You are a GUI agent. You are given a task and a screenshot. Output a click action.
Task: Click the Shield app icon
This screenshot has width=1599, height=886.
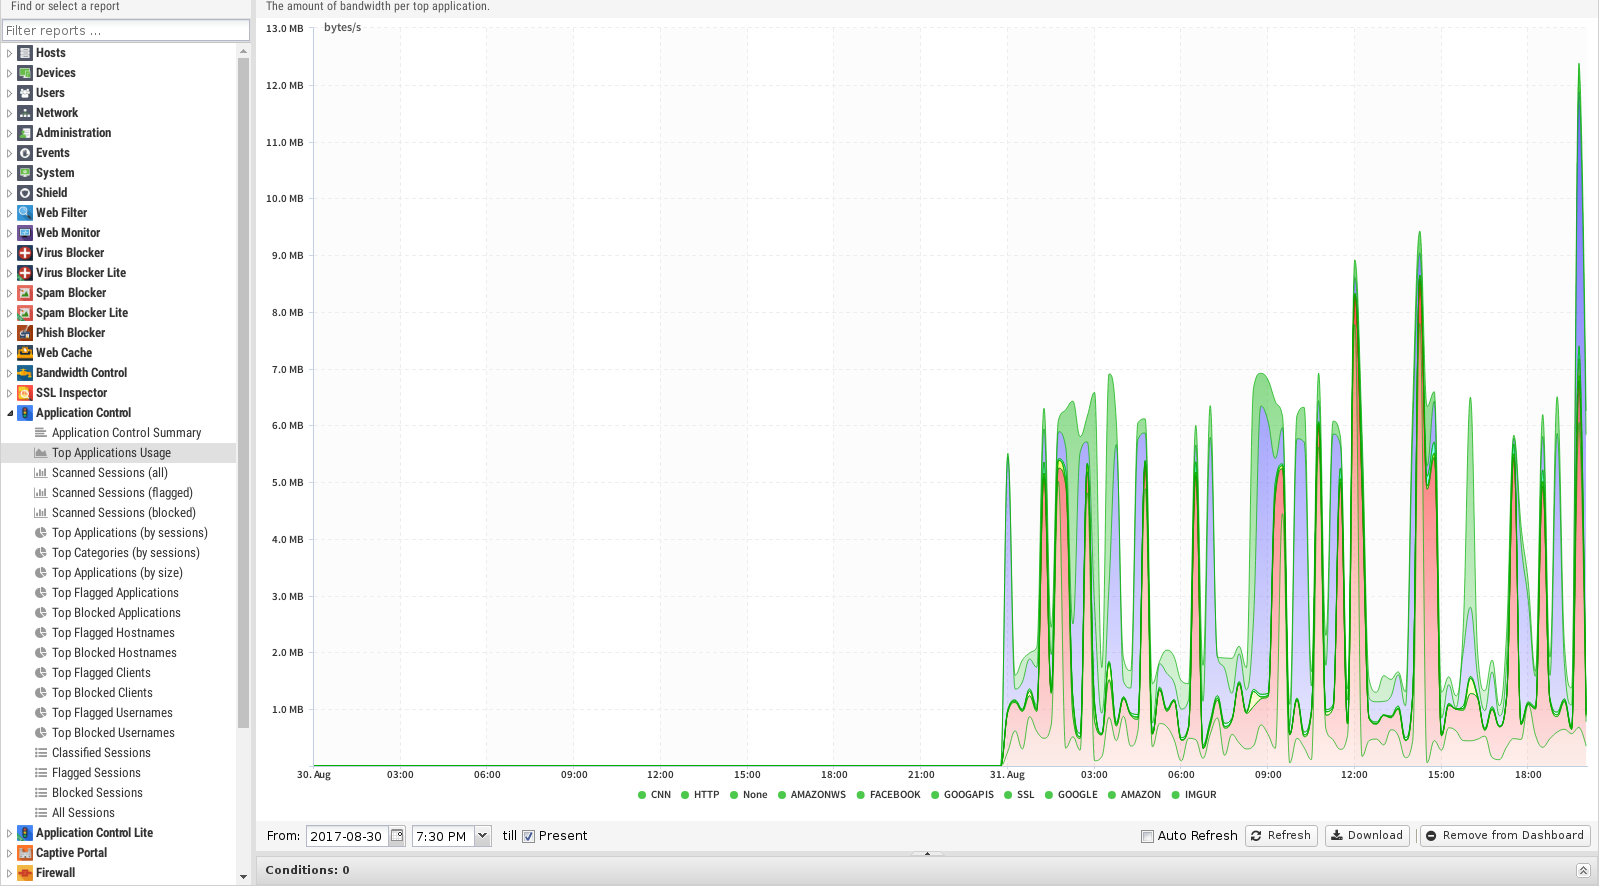coord(25,193)
